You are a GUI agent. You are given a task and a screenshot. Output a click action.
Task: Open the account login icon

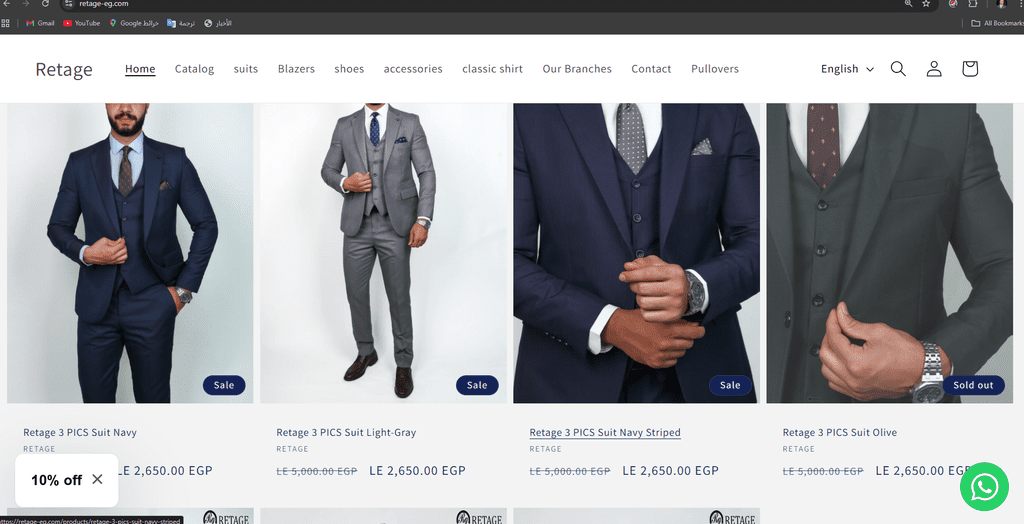[x=934, y=69]
